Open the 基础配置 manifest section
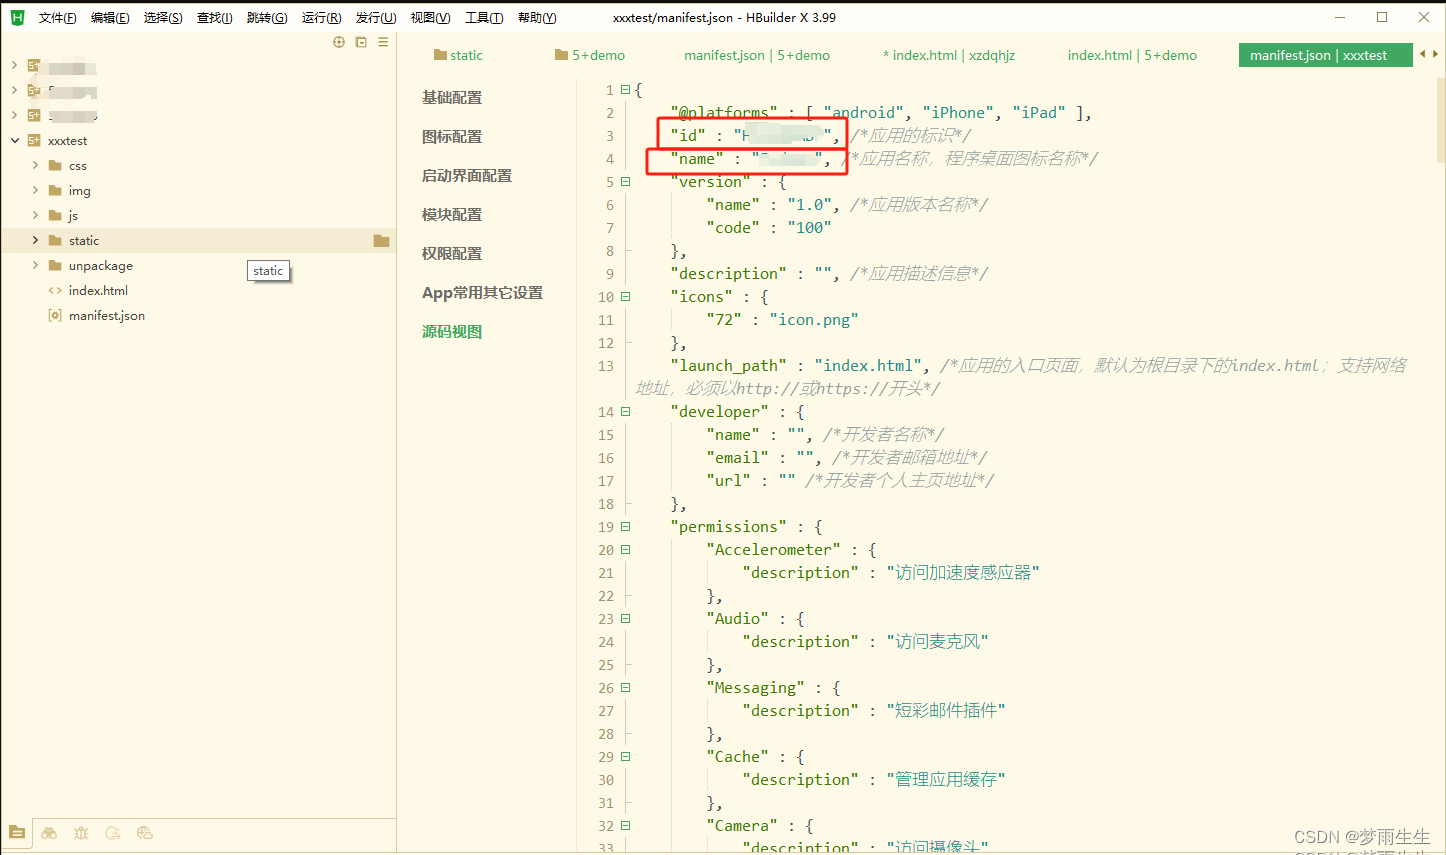This screenshot has width=1446, height=855. 452,98
